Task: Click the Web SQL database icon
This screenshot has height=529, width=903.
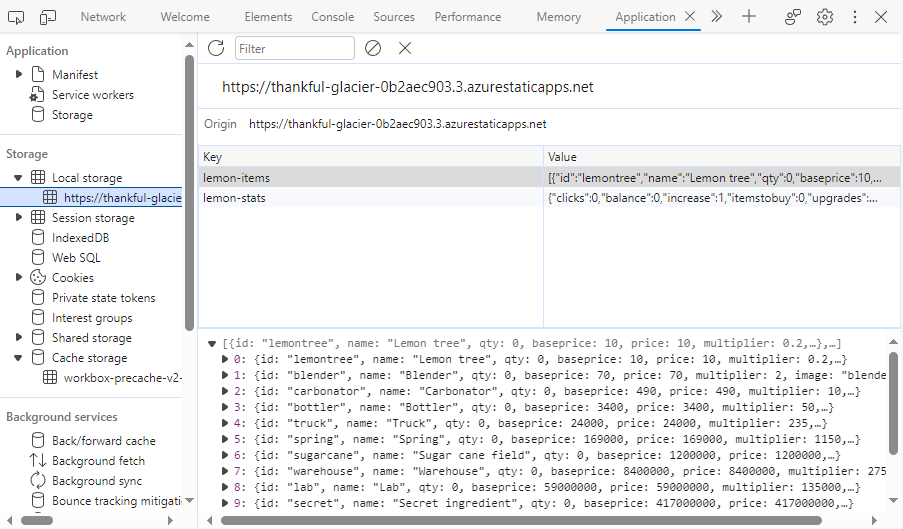Action: point(38,257)
